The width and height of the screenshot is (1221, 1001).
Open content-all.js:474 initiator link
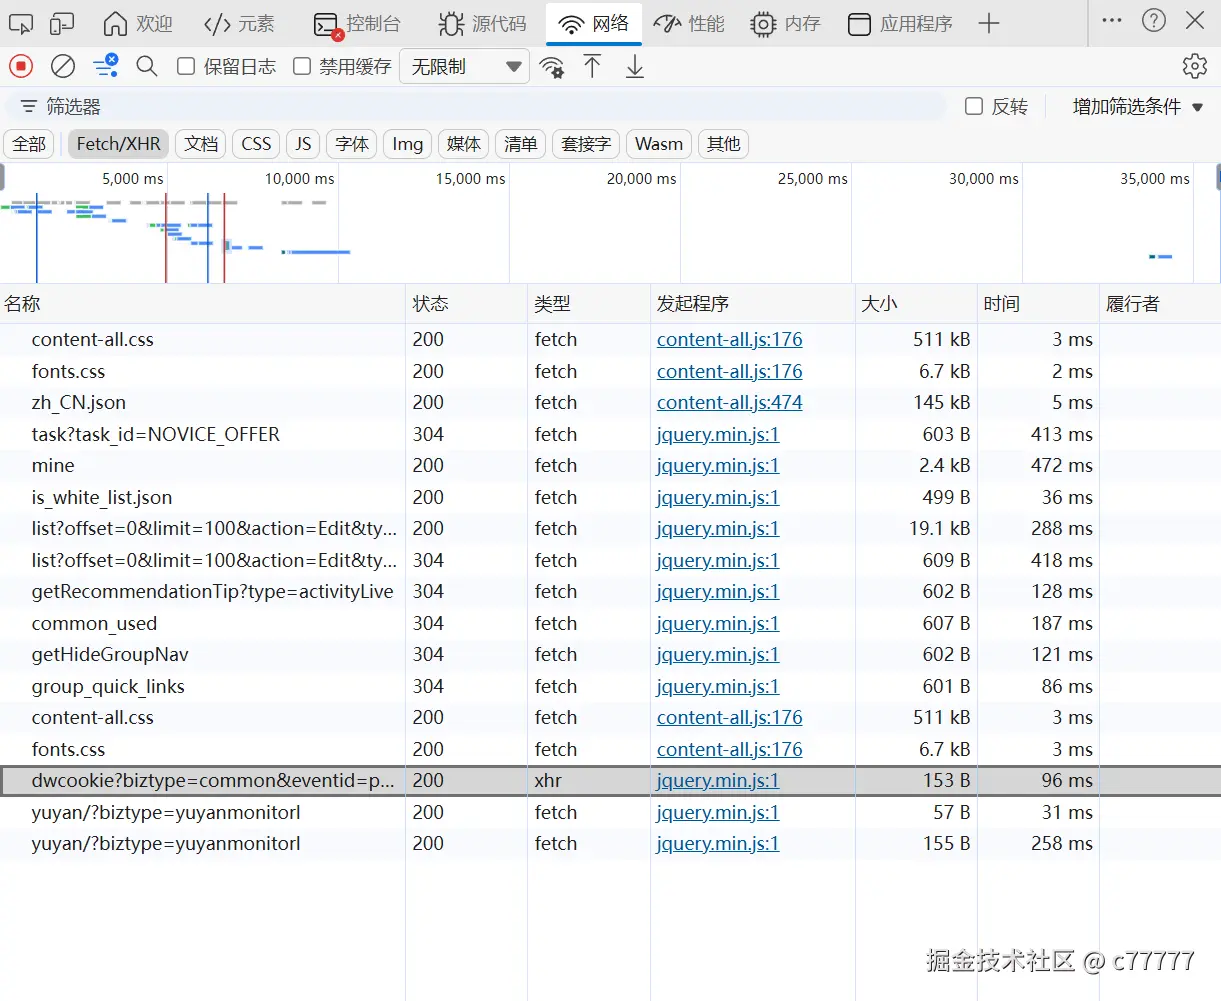(729, 402)
